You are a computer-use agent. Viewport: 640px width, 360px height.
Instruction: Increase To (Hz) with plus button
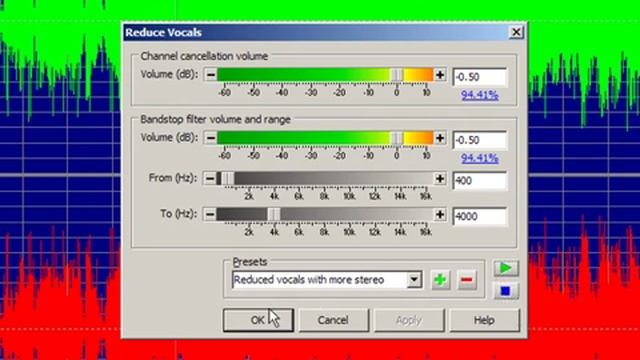440,214
